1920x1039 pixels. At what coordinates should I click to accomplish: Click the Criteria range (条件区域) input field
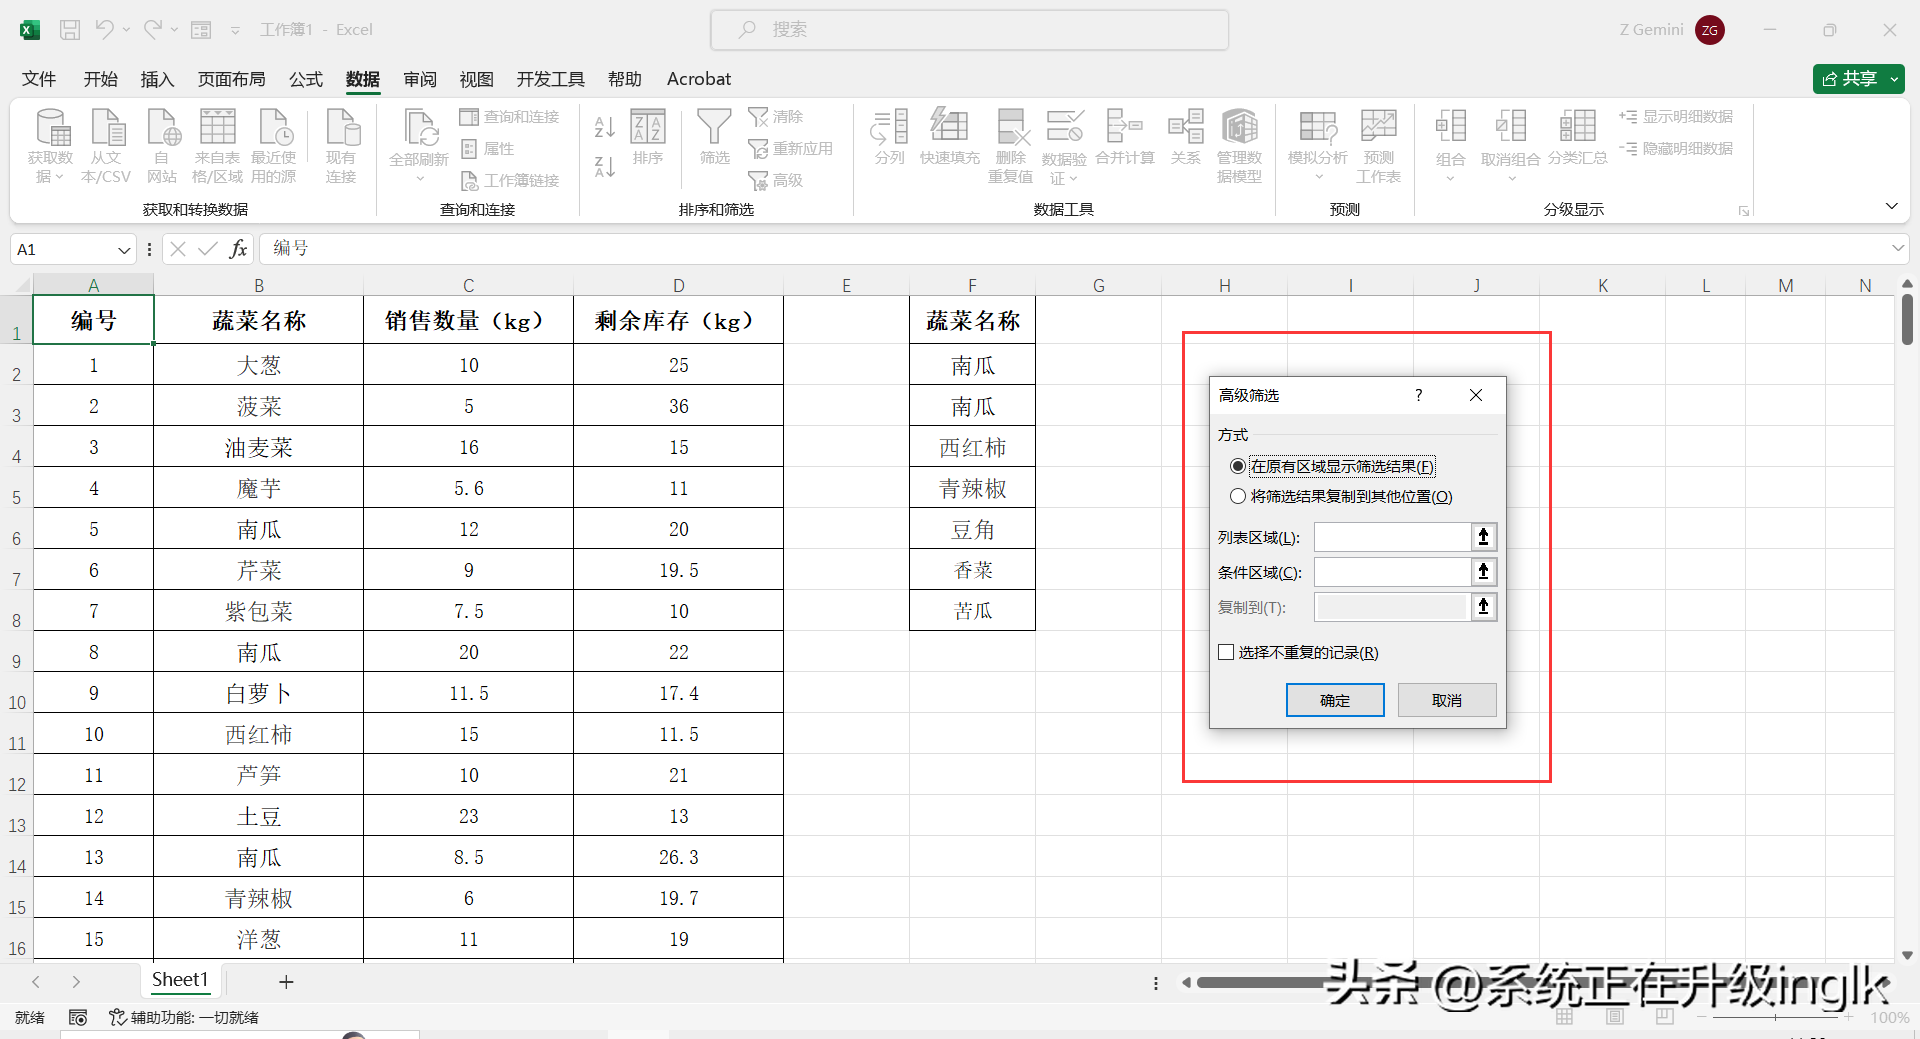tap(1392, 572)
